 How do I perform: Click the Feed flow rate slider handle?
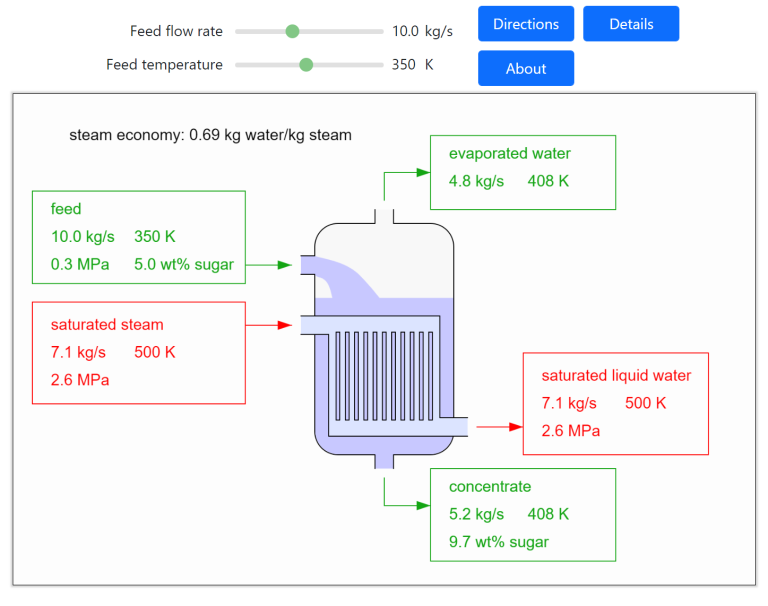click(292, 31)
